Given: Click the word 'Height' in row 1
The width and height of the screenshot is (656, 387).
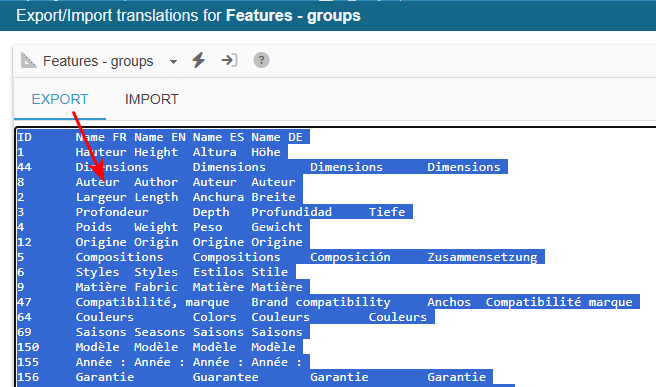Looking at the screenshot, I should pyautogui.click(x=156, y=152).
